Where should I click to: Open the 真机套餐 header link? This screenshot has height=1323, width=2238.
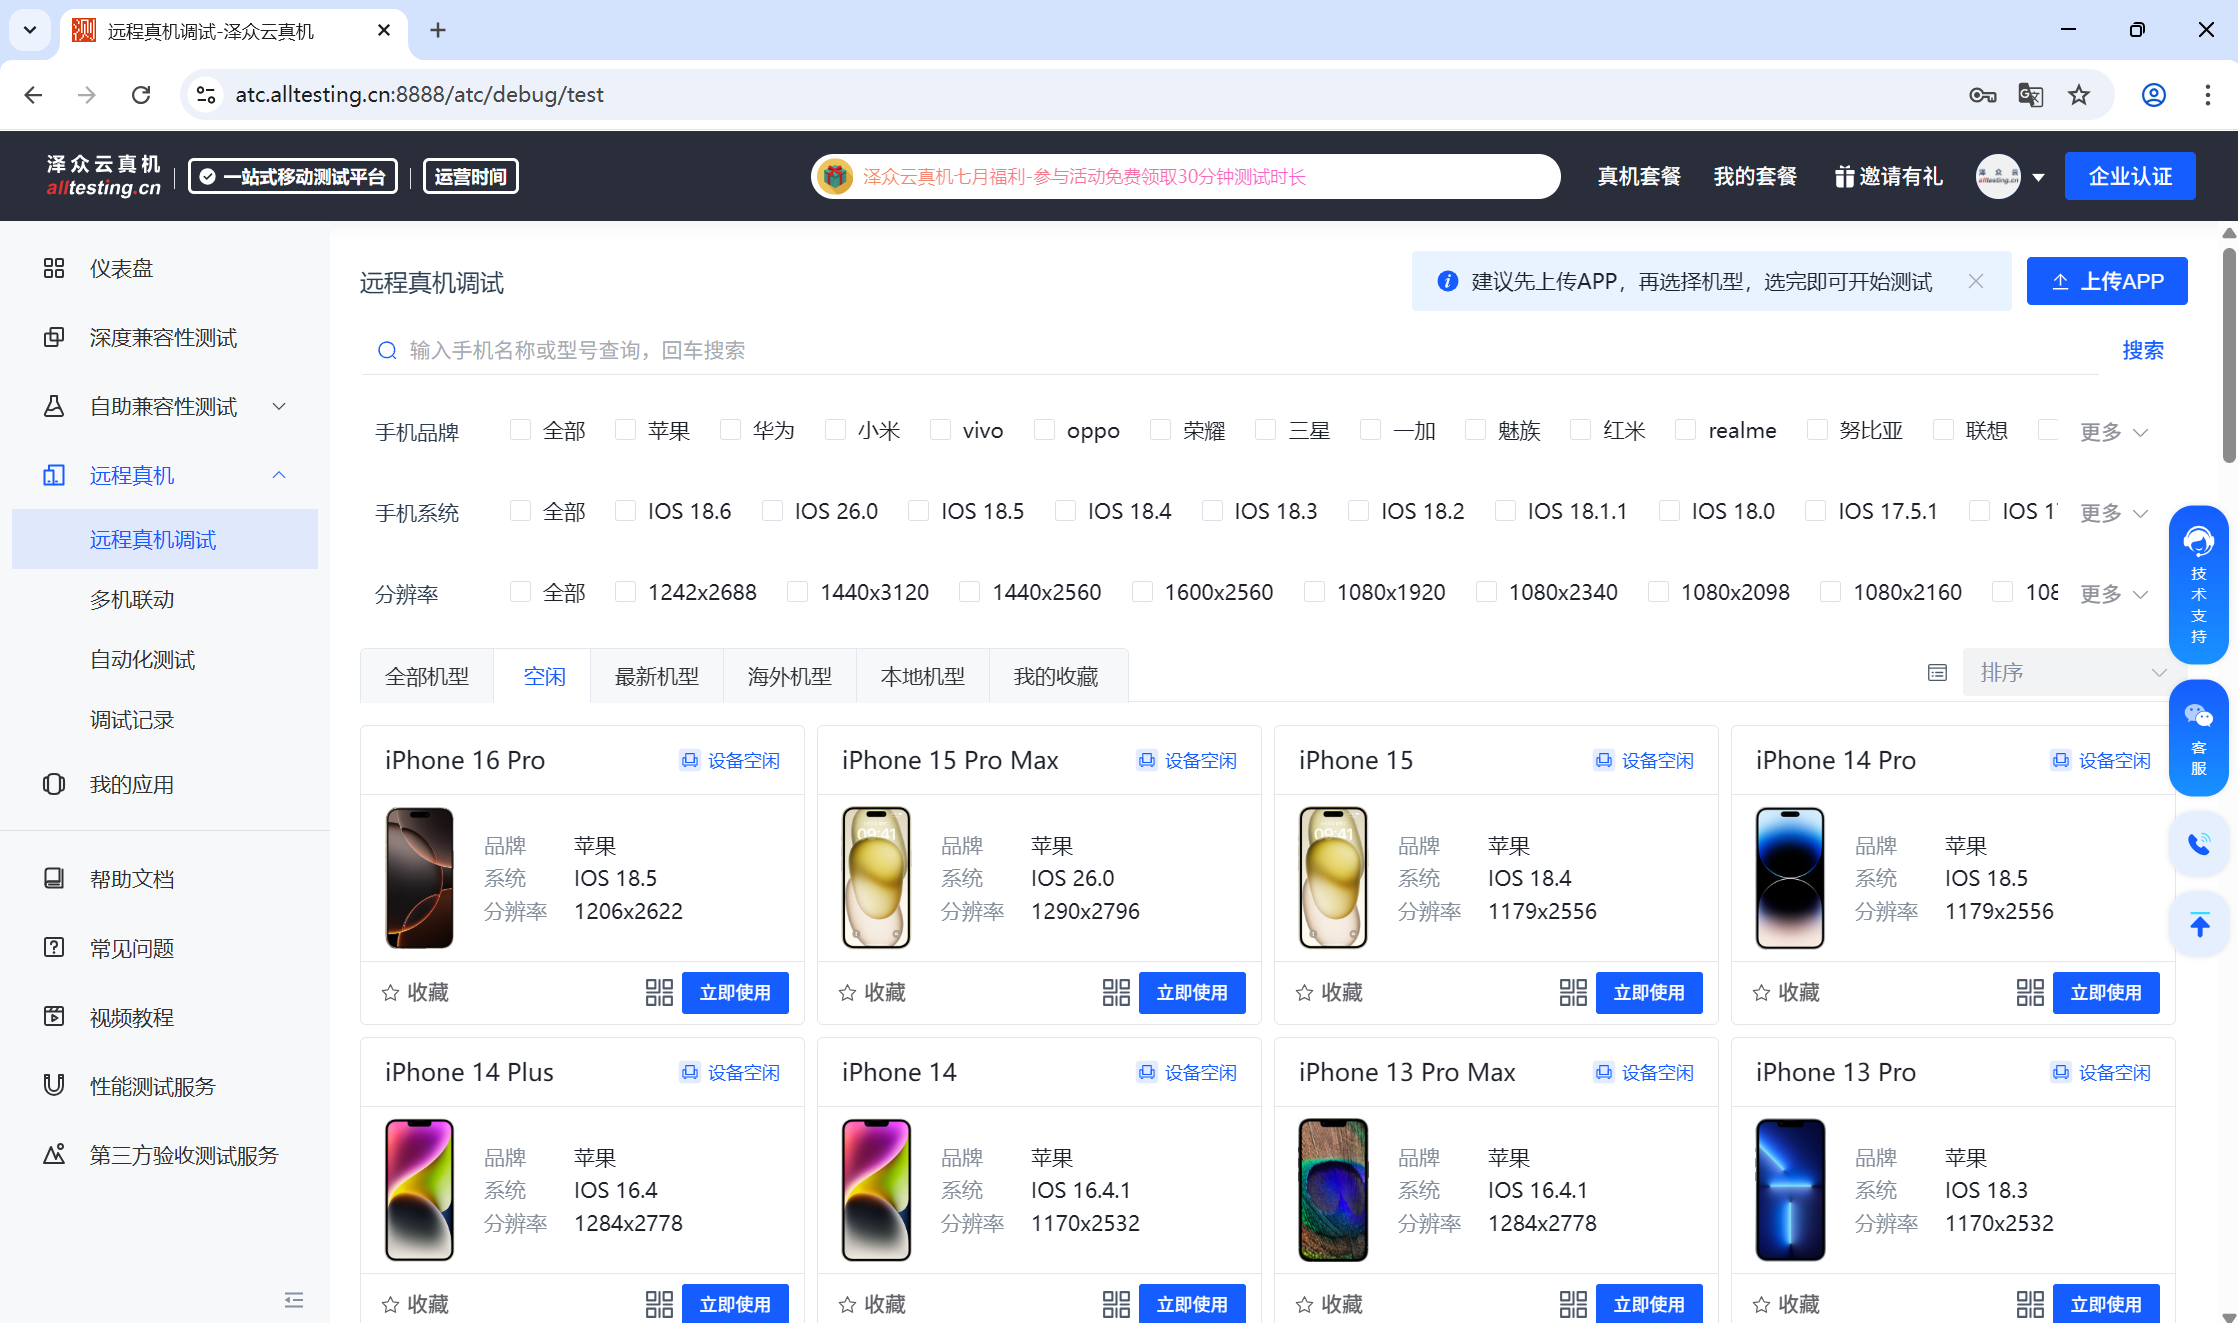(x=1638, y=176)
